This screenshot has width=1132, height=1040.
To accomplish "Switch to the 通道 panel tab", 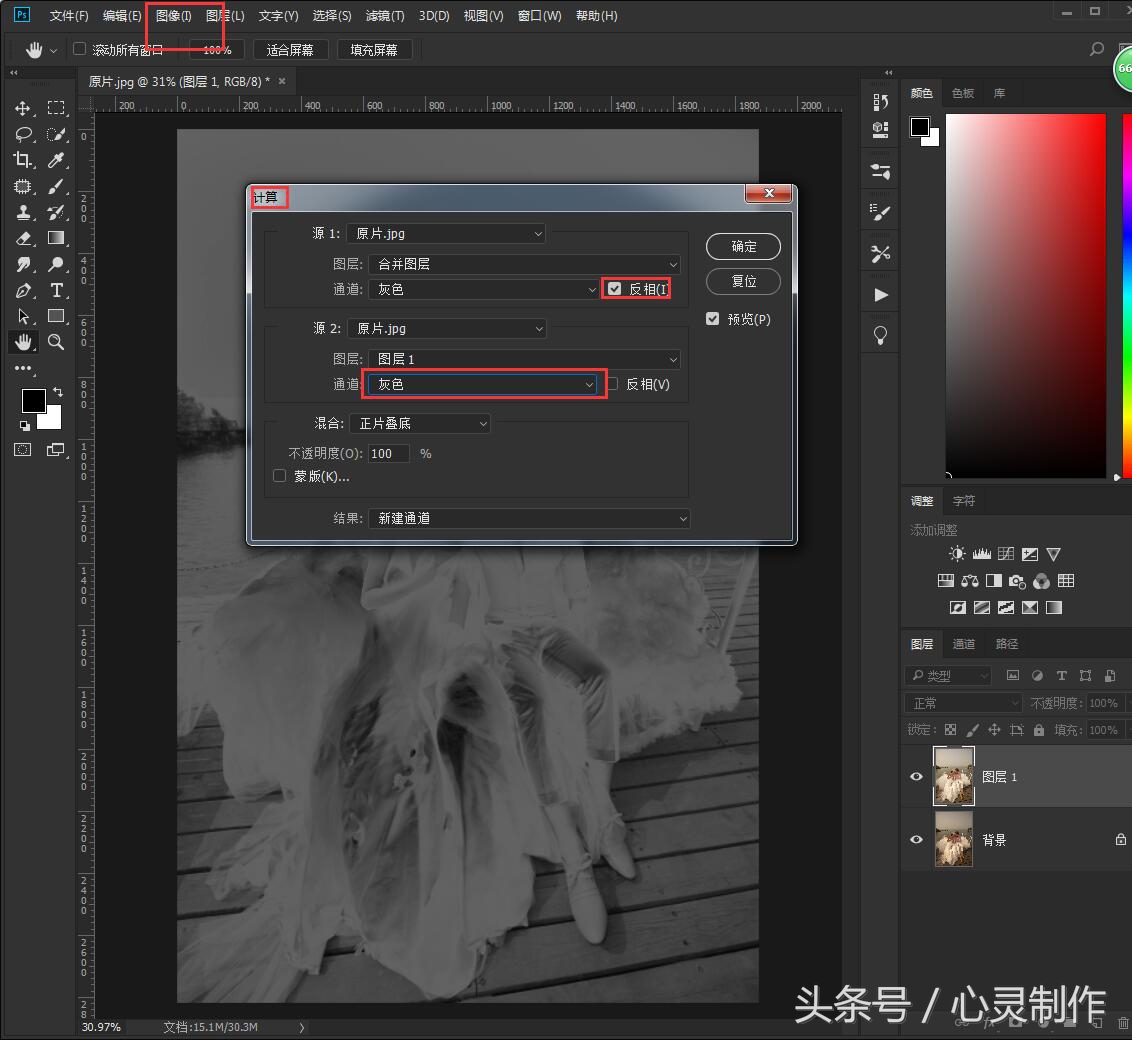I will pyautogui.click(x=963, y=644).
